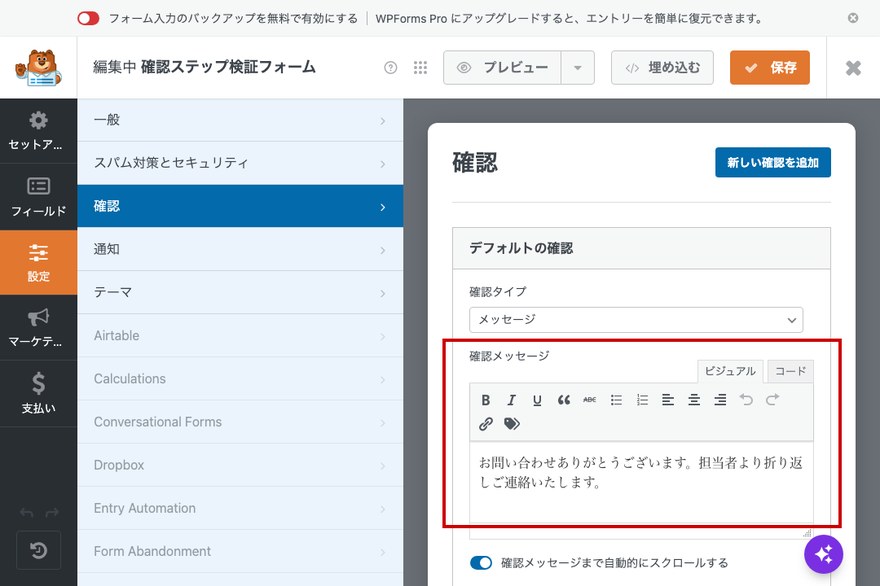The height and width of the screenshot is (586, 880).
Task: Toggle bold formatting in the editor
Action: click(x=485, y=400)
